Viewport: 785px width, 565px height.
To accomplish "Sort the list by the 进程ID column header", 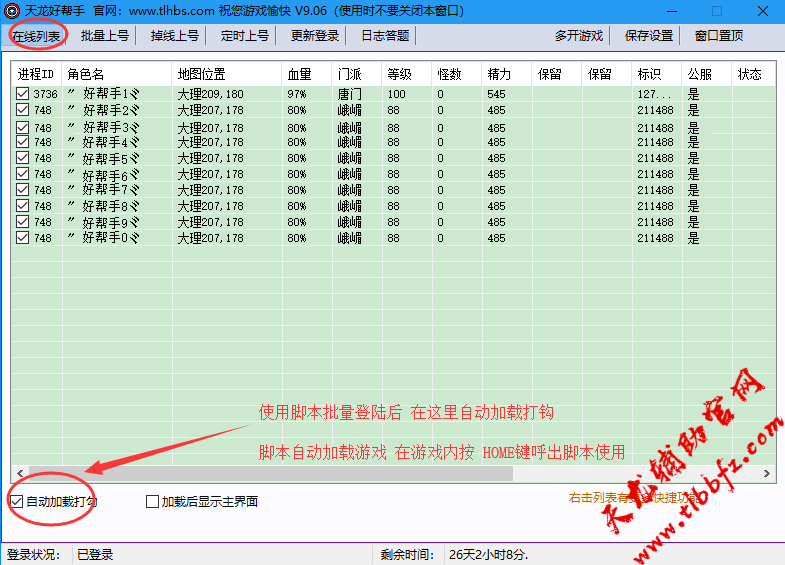I will click(36, 74).
